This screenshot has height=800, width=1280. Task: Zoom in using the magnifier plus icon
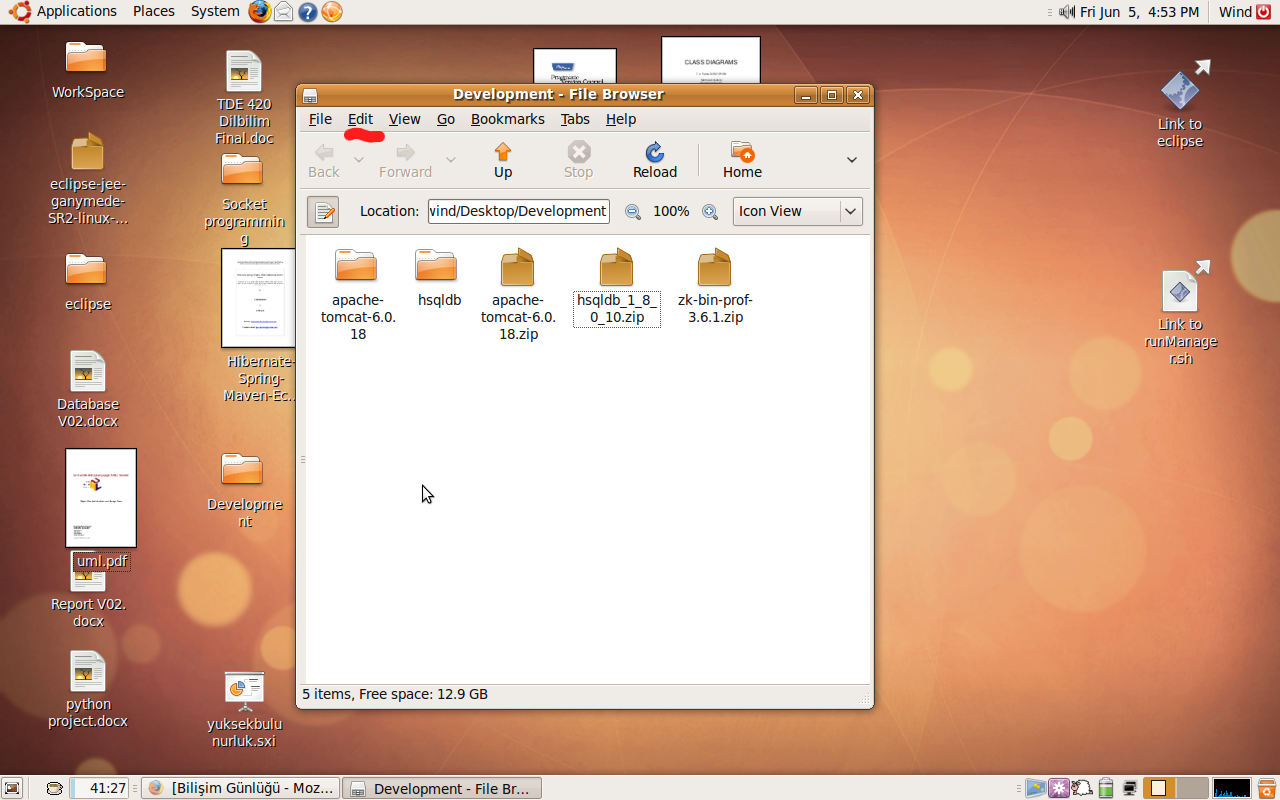pos(710,211)
